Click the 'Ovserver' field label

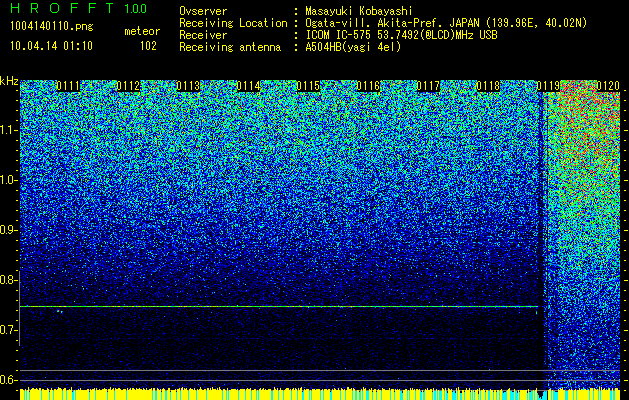(x=203, y=11)
